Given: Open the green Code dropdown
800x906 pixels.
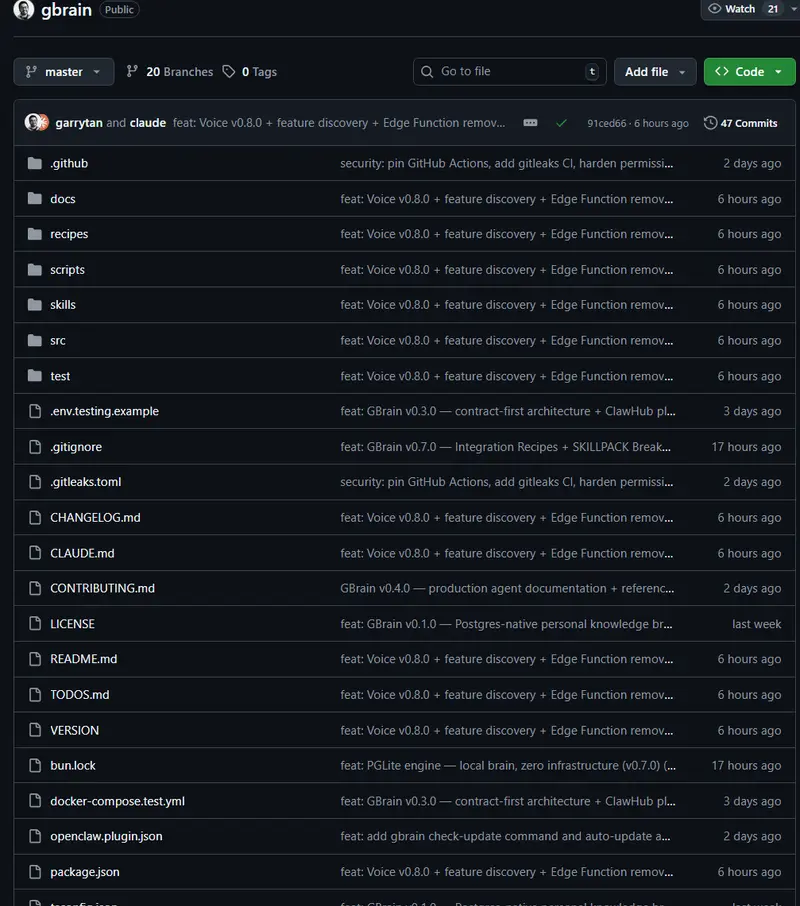Looking at the screenshot, I should pos(749,72).
